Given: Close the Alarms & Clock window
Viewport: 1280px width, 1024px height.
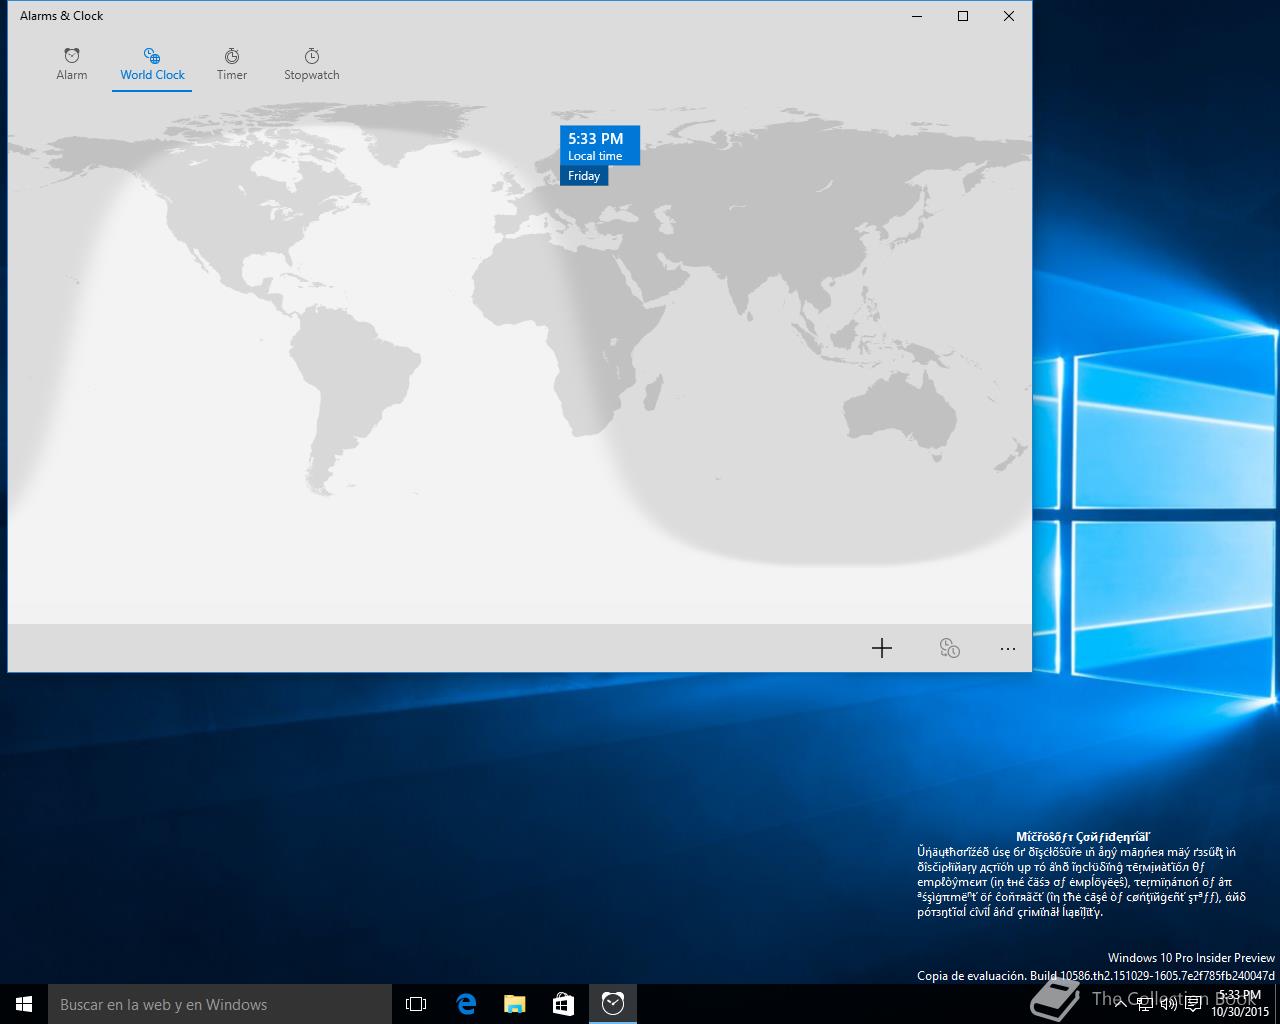Looking at the screenshot, I should pos(1009,16).
